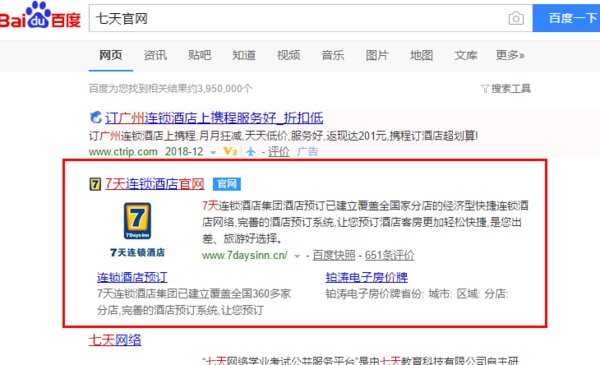Open camera image search icon
The height and width of the screenshot is (365, 600).
pos(516,18)
